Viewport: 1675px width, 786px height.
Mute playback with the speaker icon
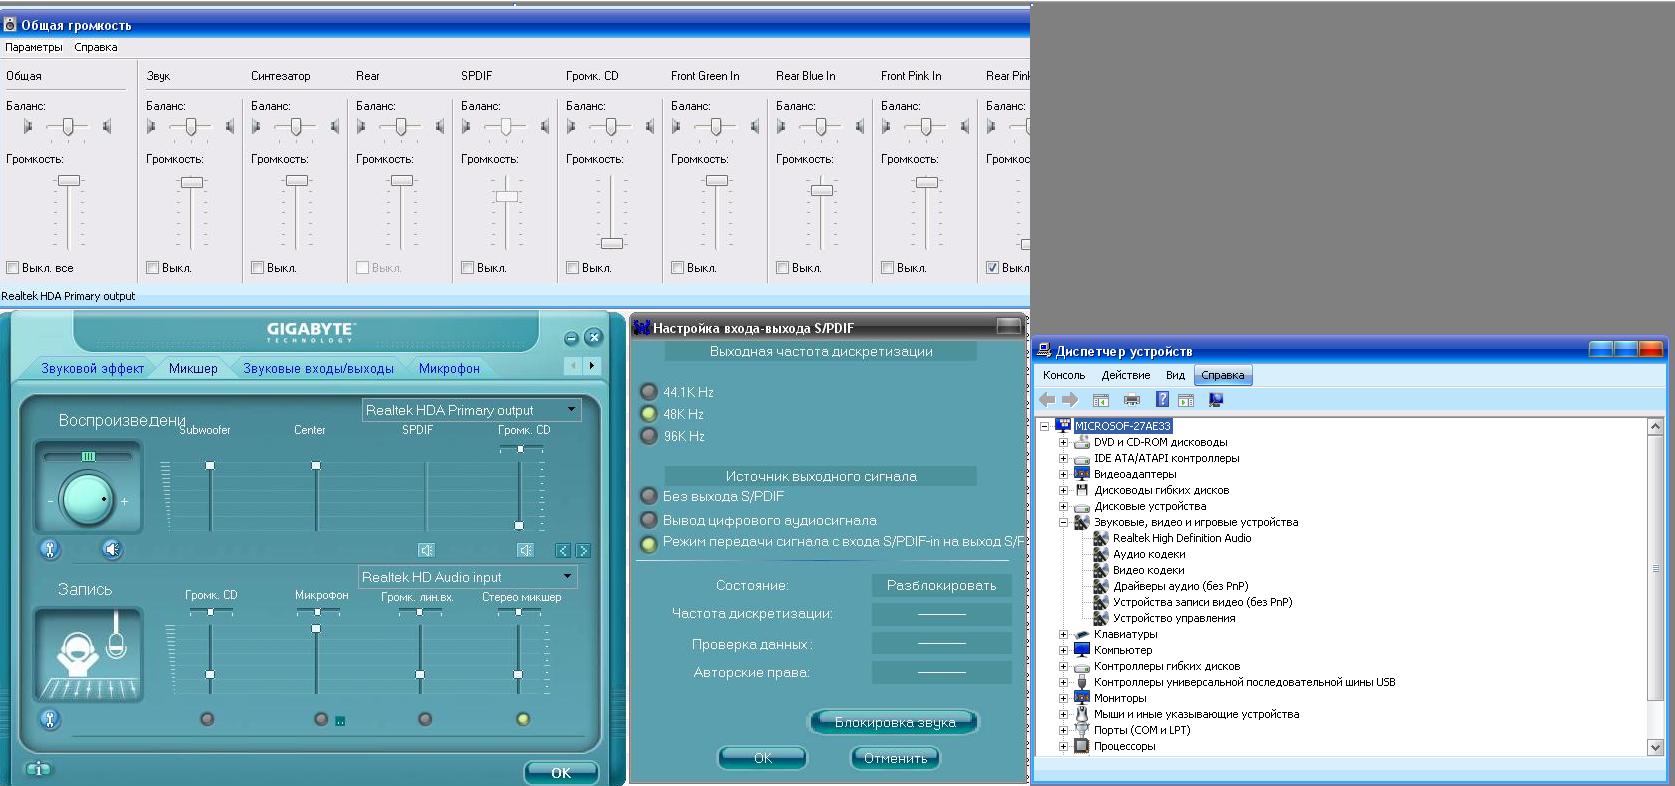(112, 549)
